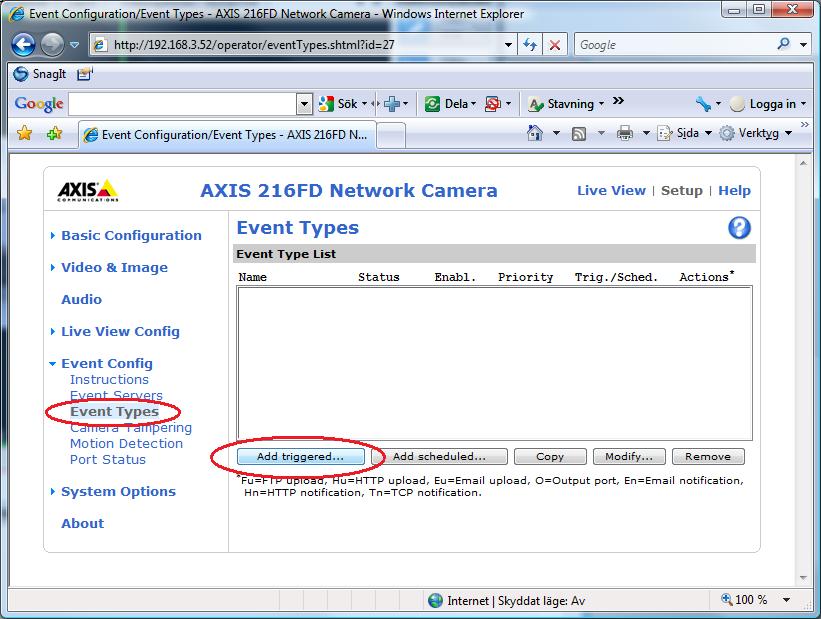Open Camera Tampering page

coord(131,428)
